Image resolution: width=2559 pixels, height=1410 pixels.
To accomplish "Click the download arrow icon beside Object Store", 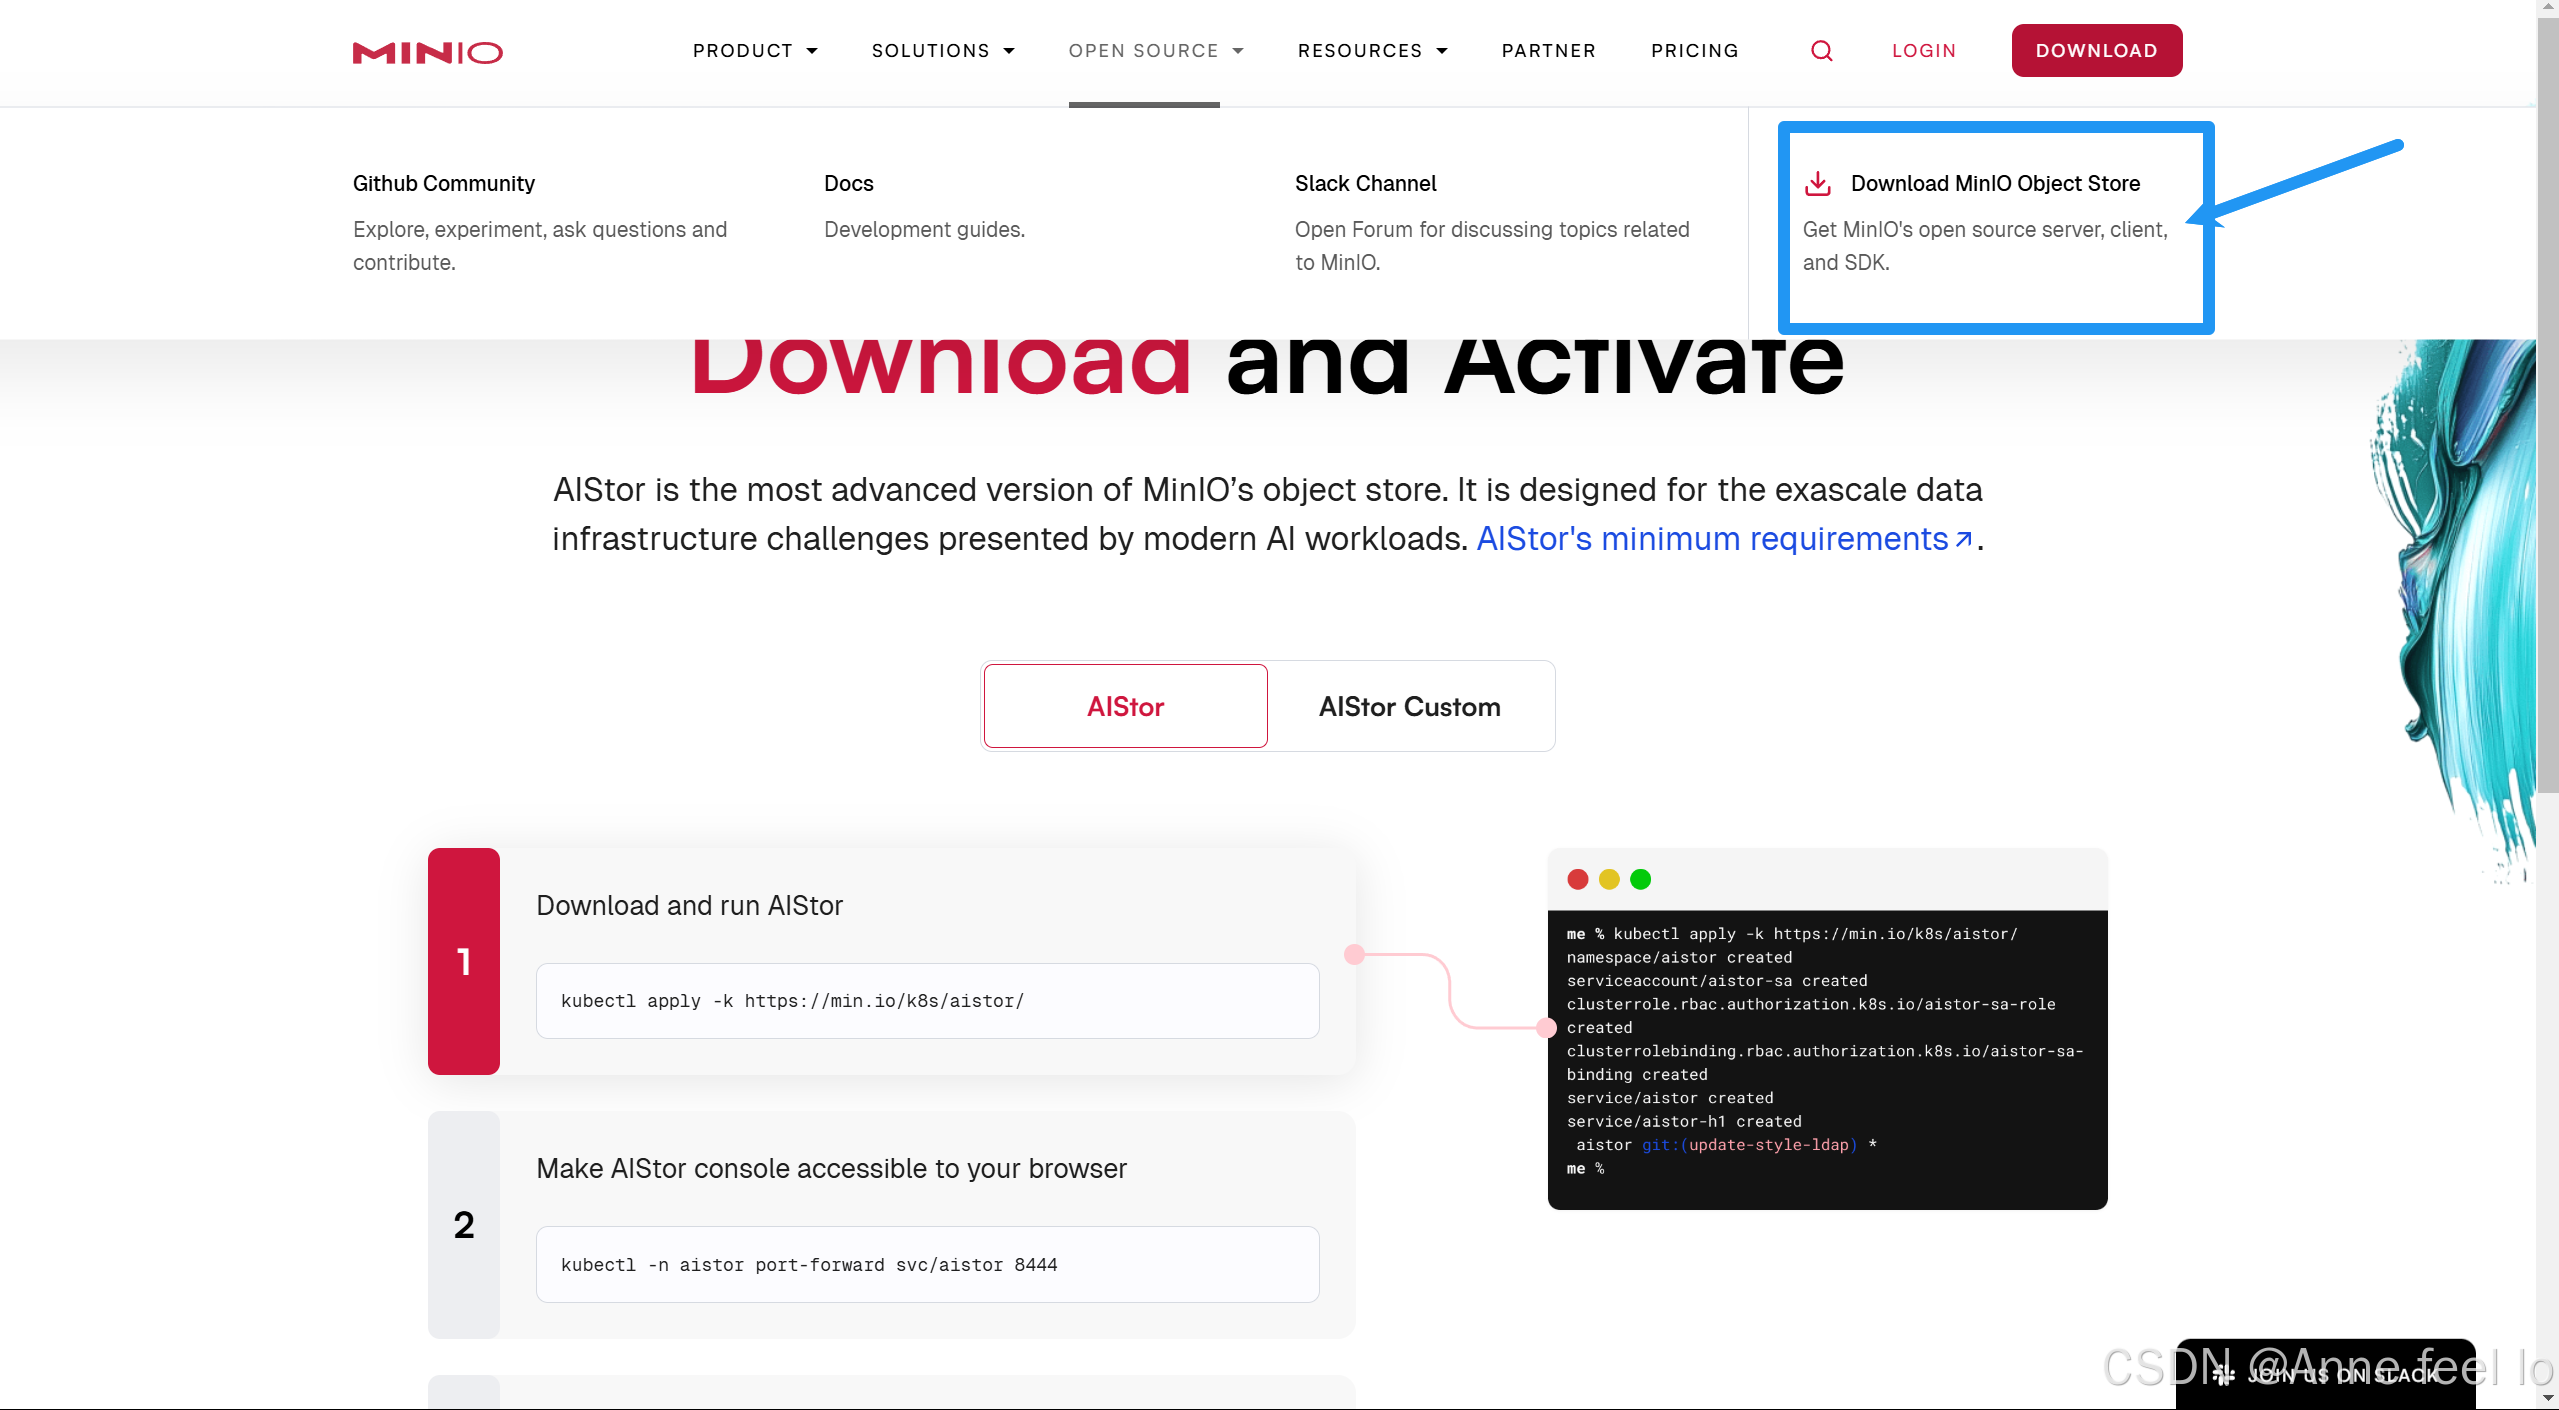I will click(x=1817, y=183).
